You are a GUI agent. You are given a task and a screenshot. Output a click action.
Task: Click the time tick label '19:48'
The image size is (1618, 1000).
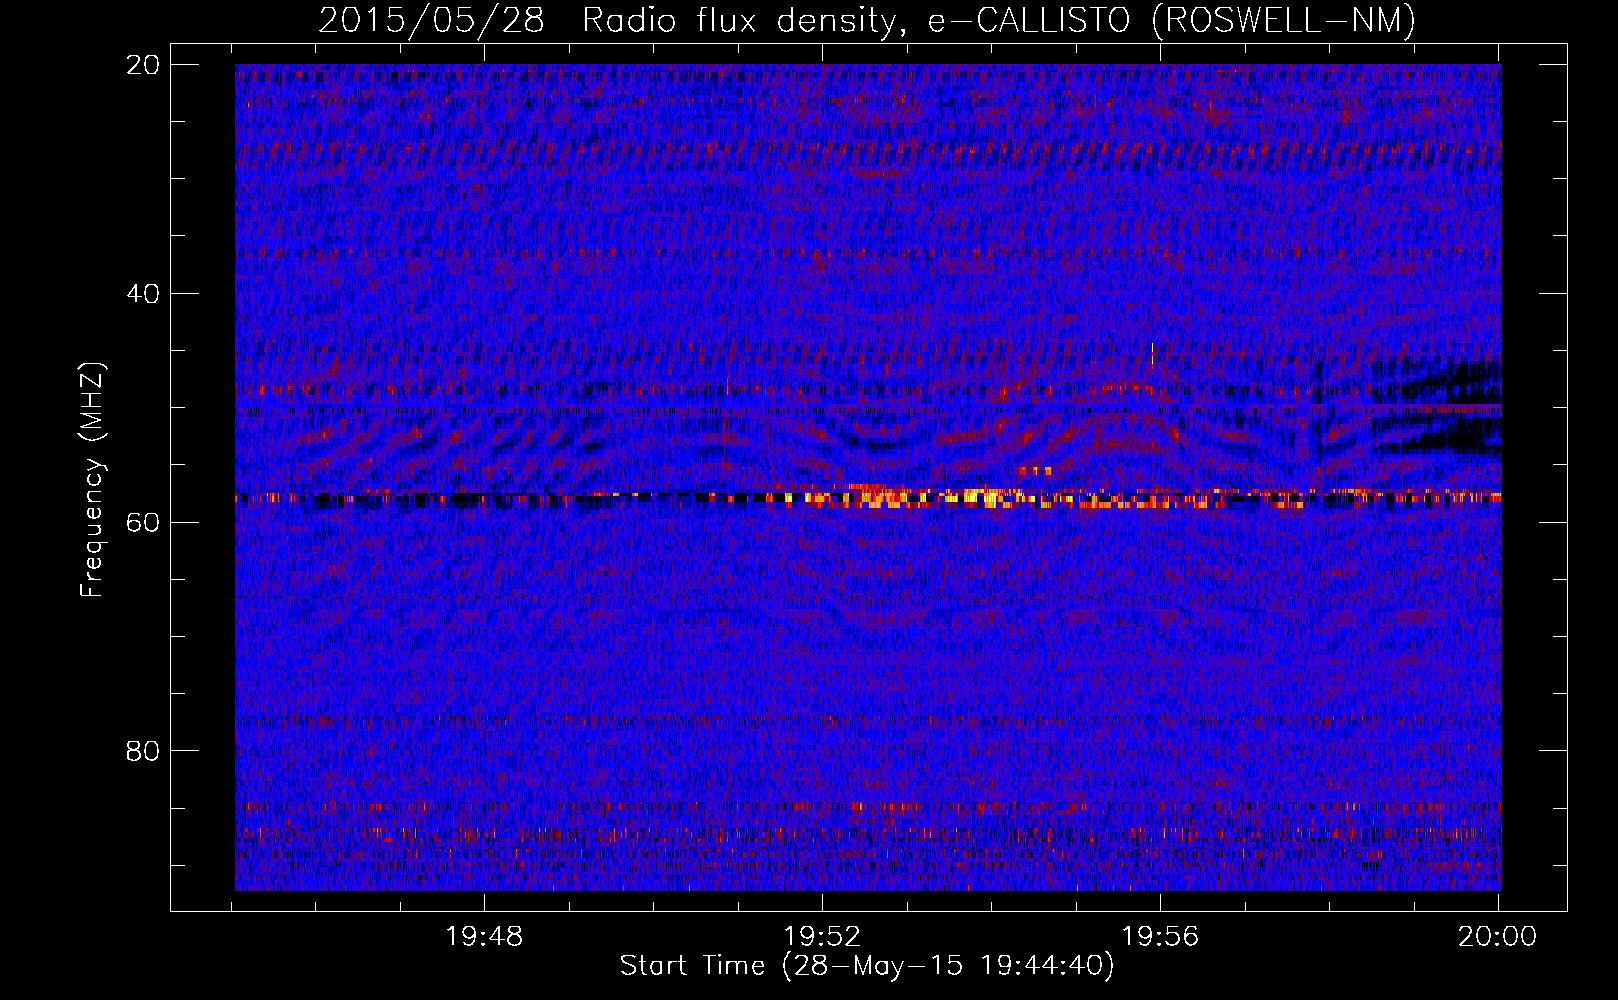coord(484,936)
